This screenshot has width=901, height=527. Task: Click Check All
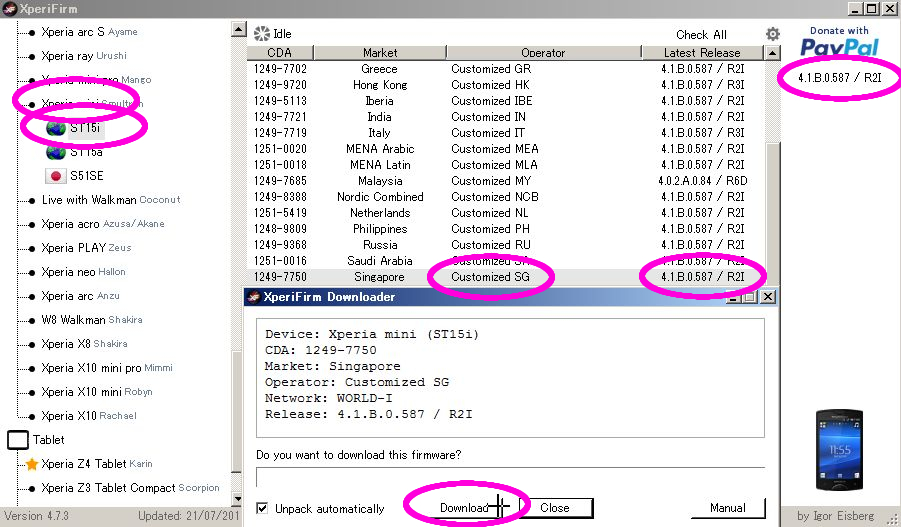701,34
